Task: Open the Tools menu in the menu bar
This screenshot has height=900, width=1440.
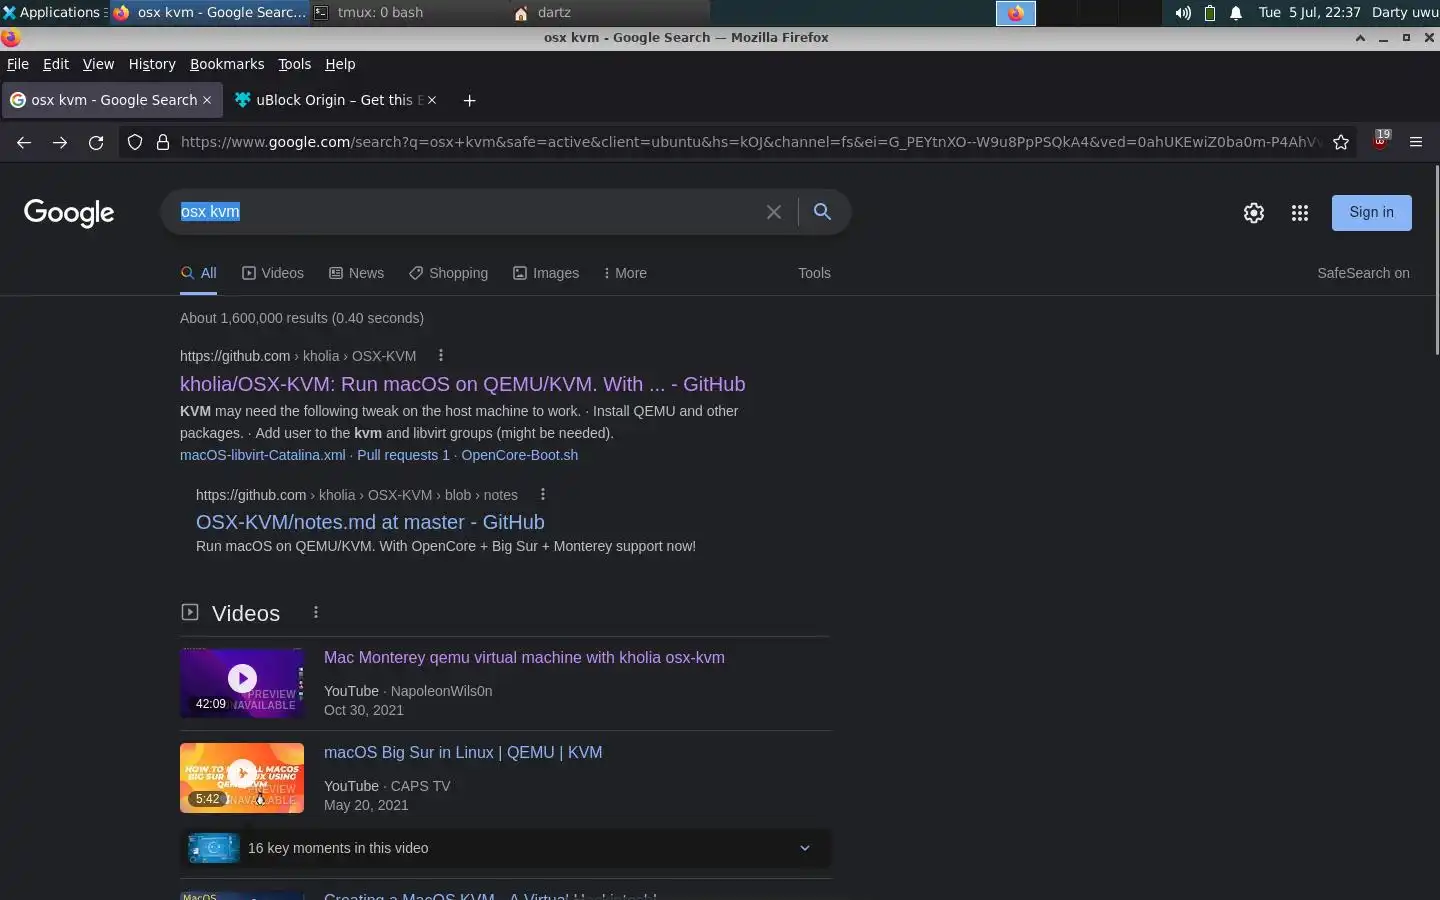Action: coord(294,64)
